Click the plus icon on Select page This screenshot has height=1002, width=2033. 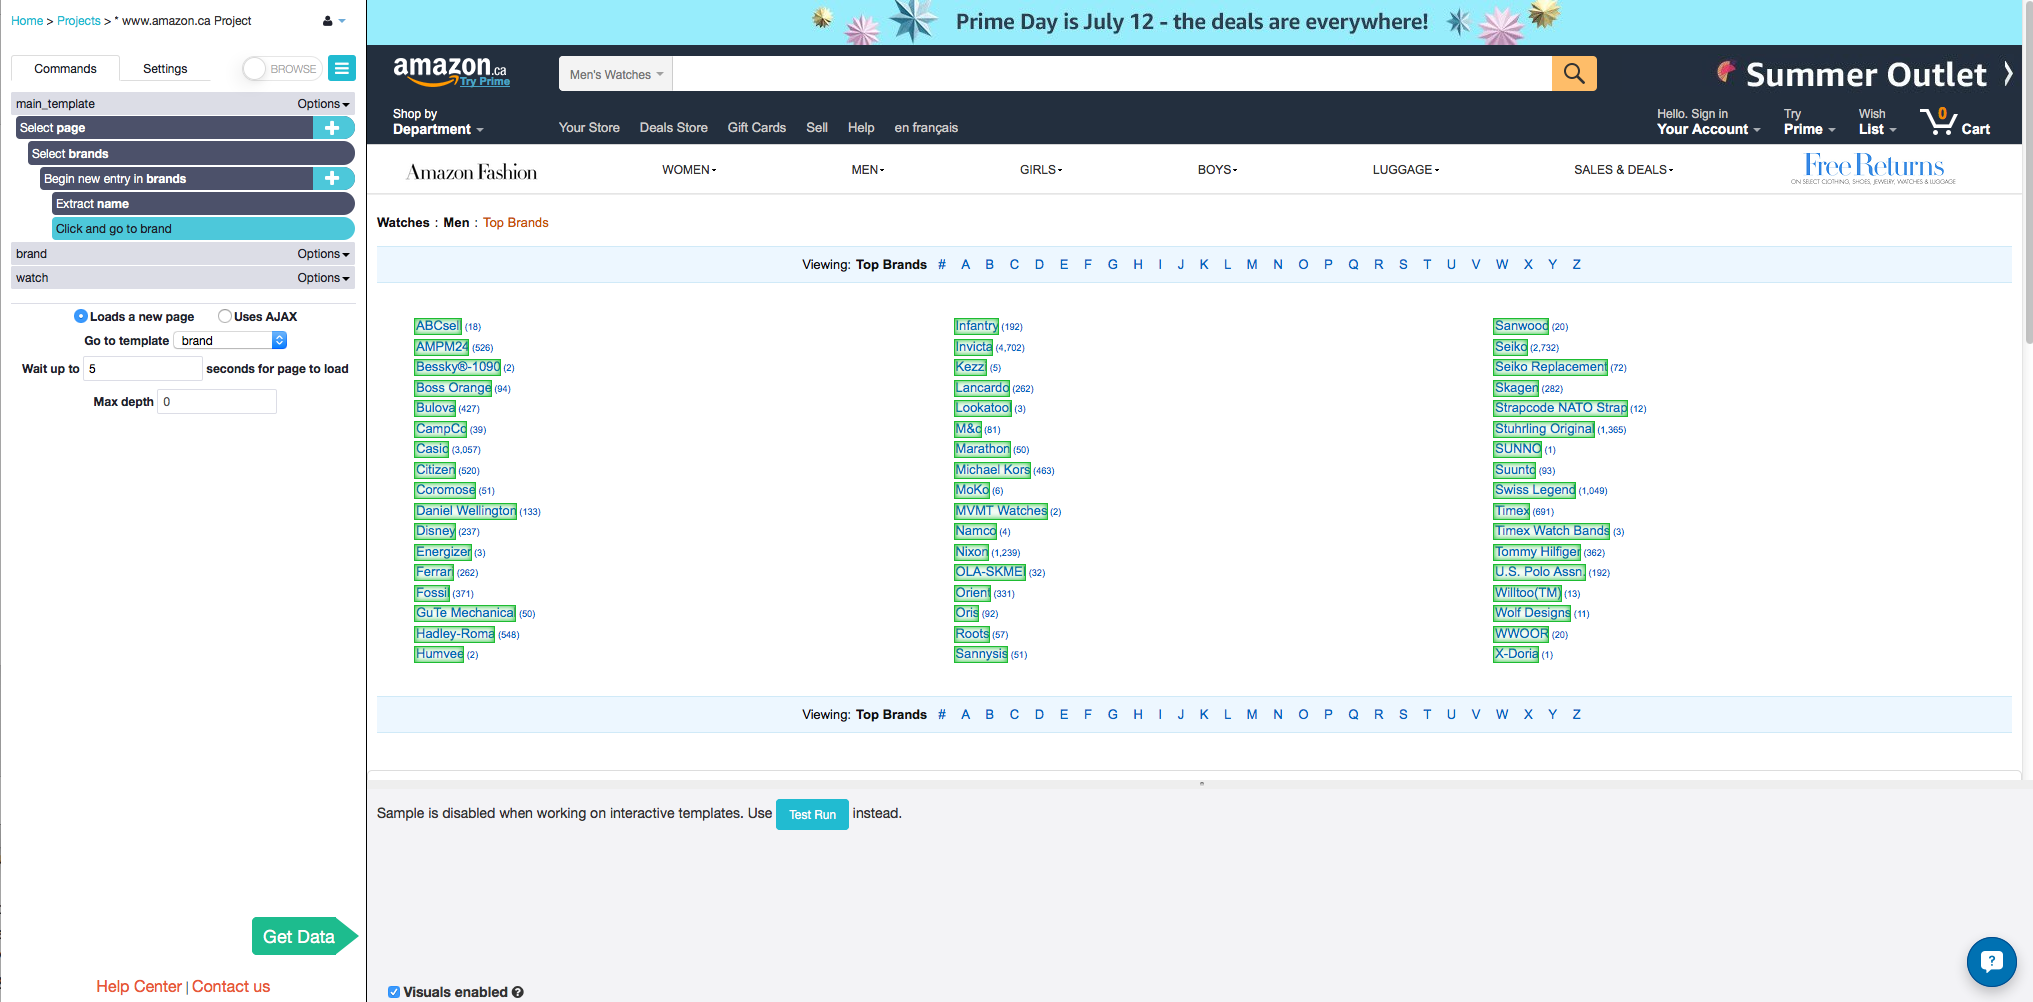332,128
